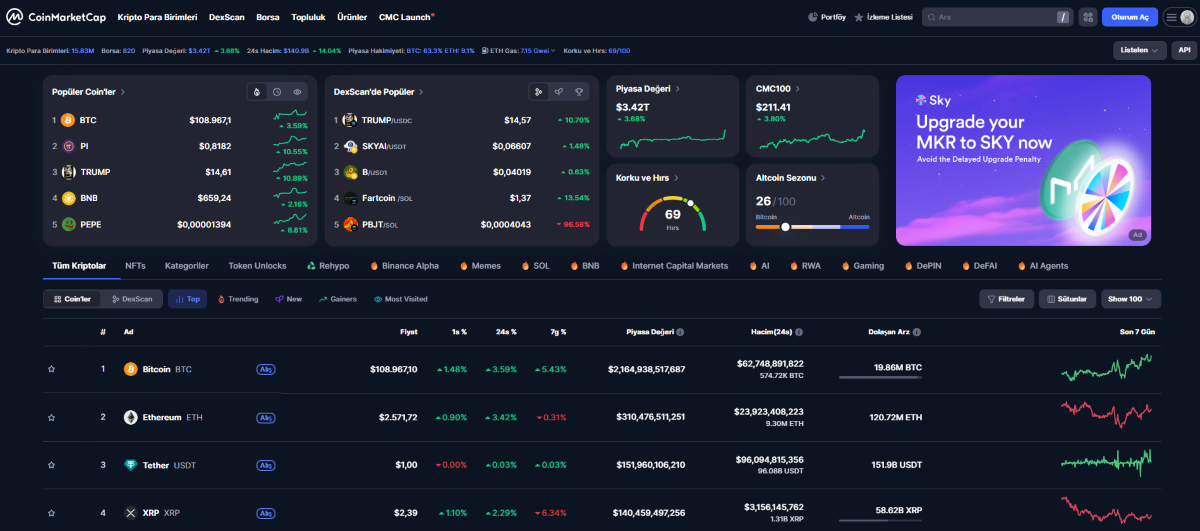Open the Sky MKR to SKY ad banner

1023,160
